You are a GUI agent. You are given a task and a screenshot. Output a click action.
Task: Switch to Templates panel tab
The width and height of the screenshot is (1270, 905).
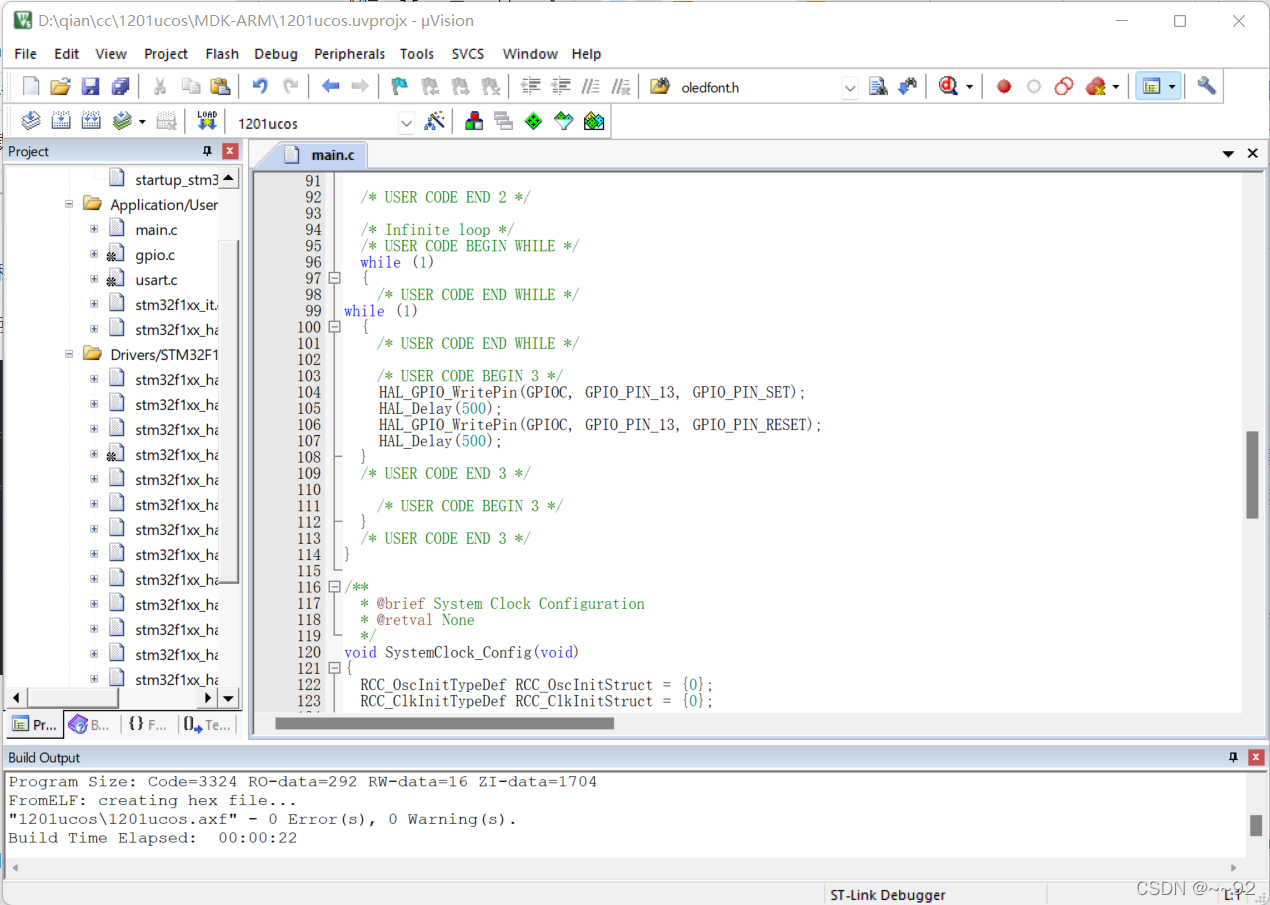pos(207,725)
